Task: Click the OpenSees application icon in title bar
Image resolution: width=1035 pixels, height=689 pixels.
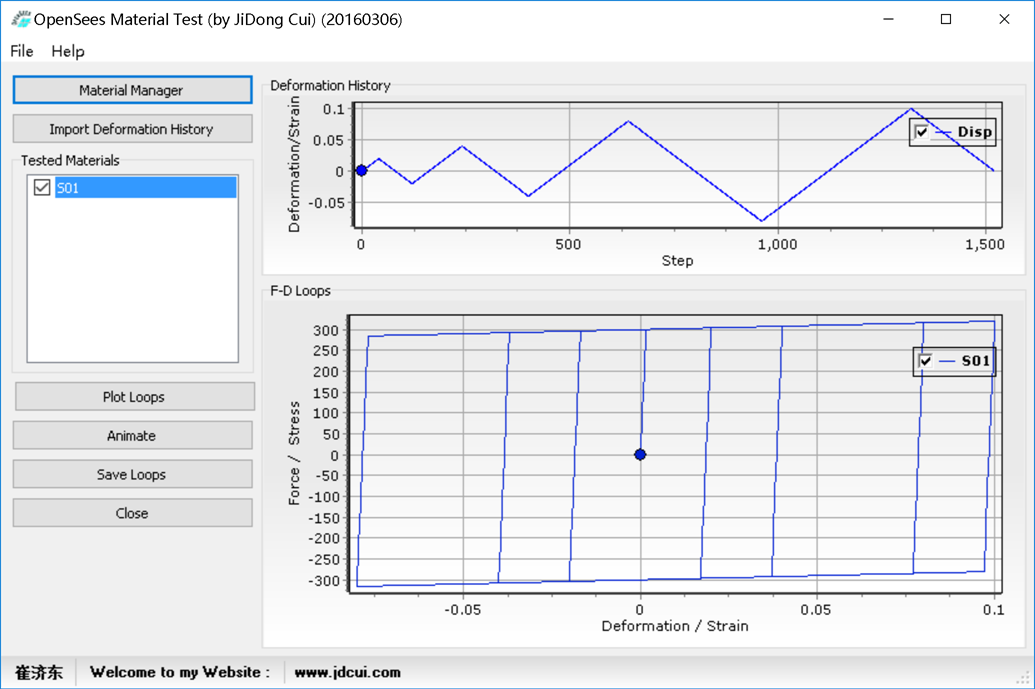Action: point(20,19)
